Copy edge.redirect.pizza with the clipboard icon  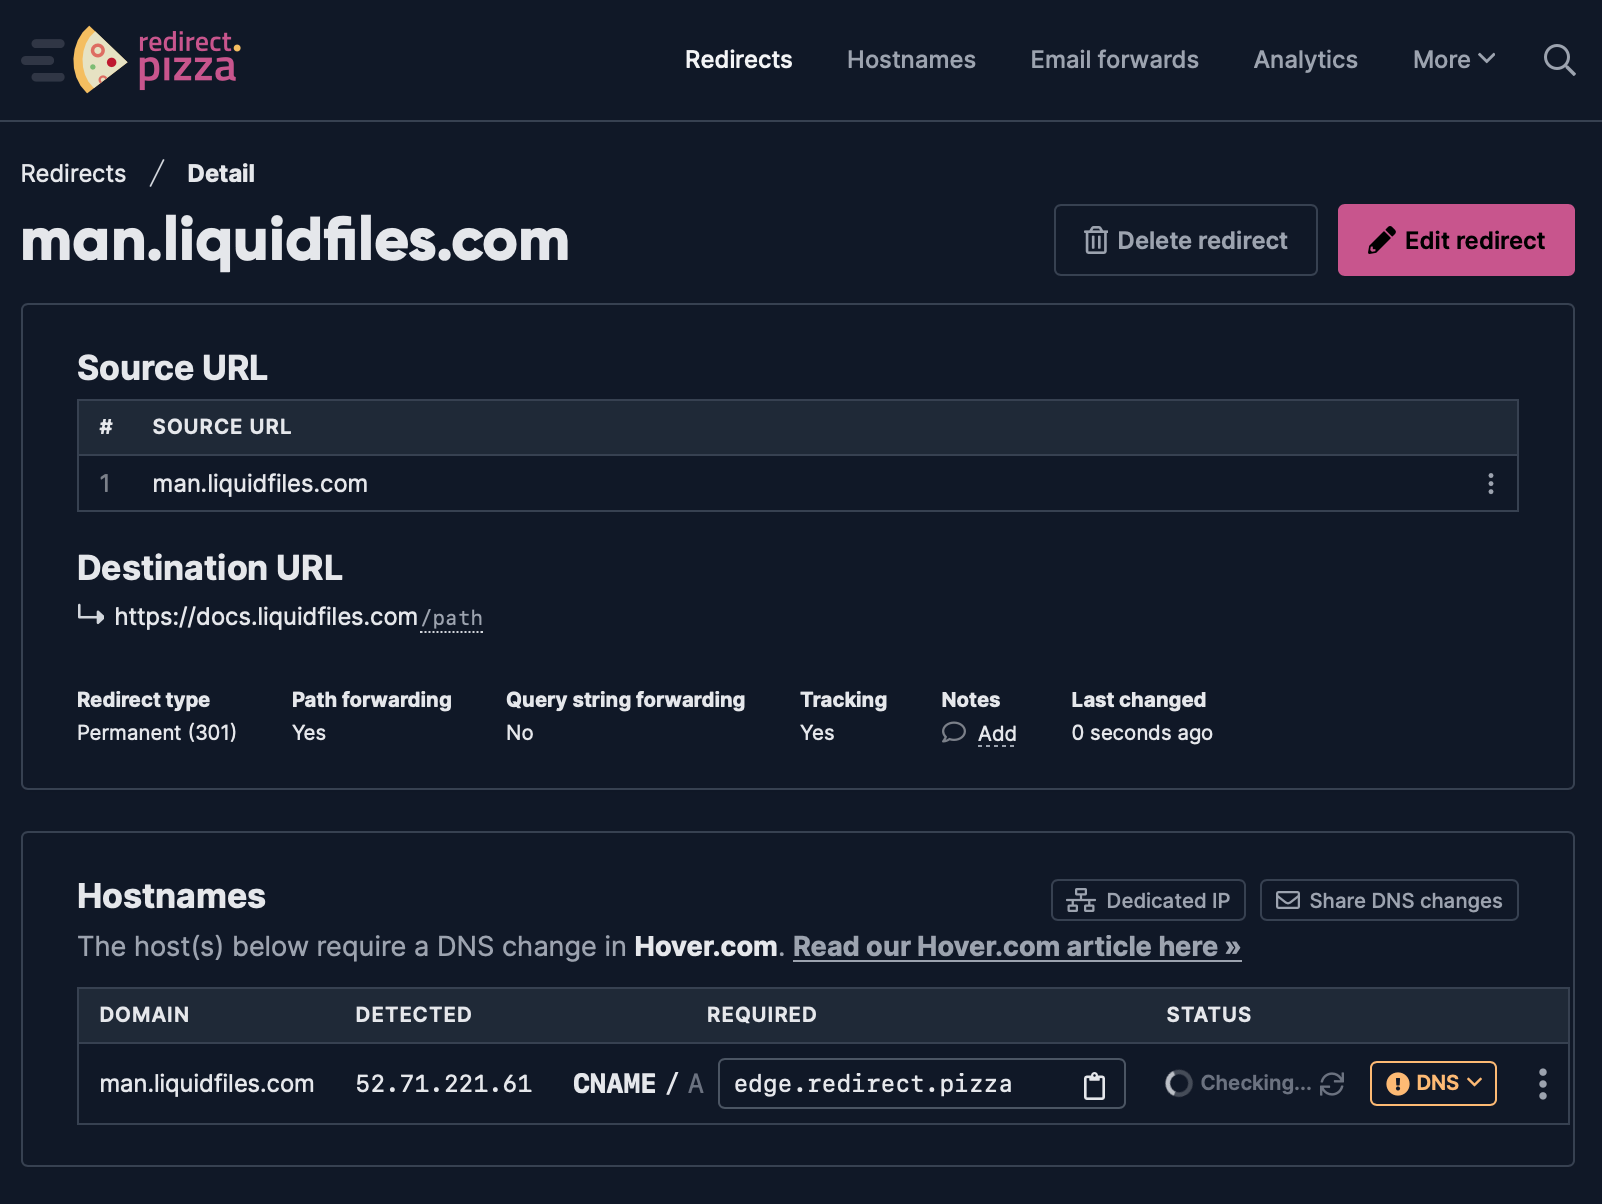(1095, 1085)
